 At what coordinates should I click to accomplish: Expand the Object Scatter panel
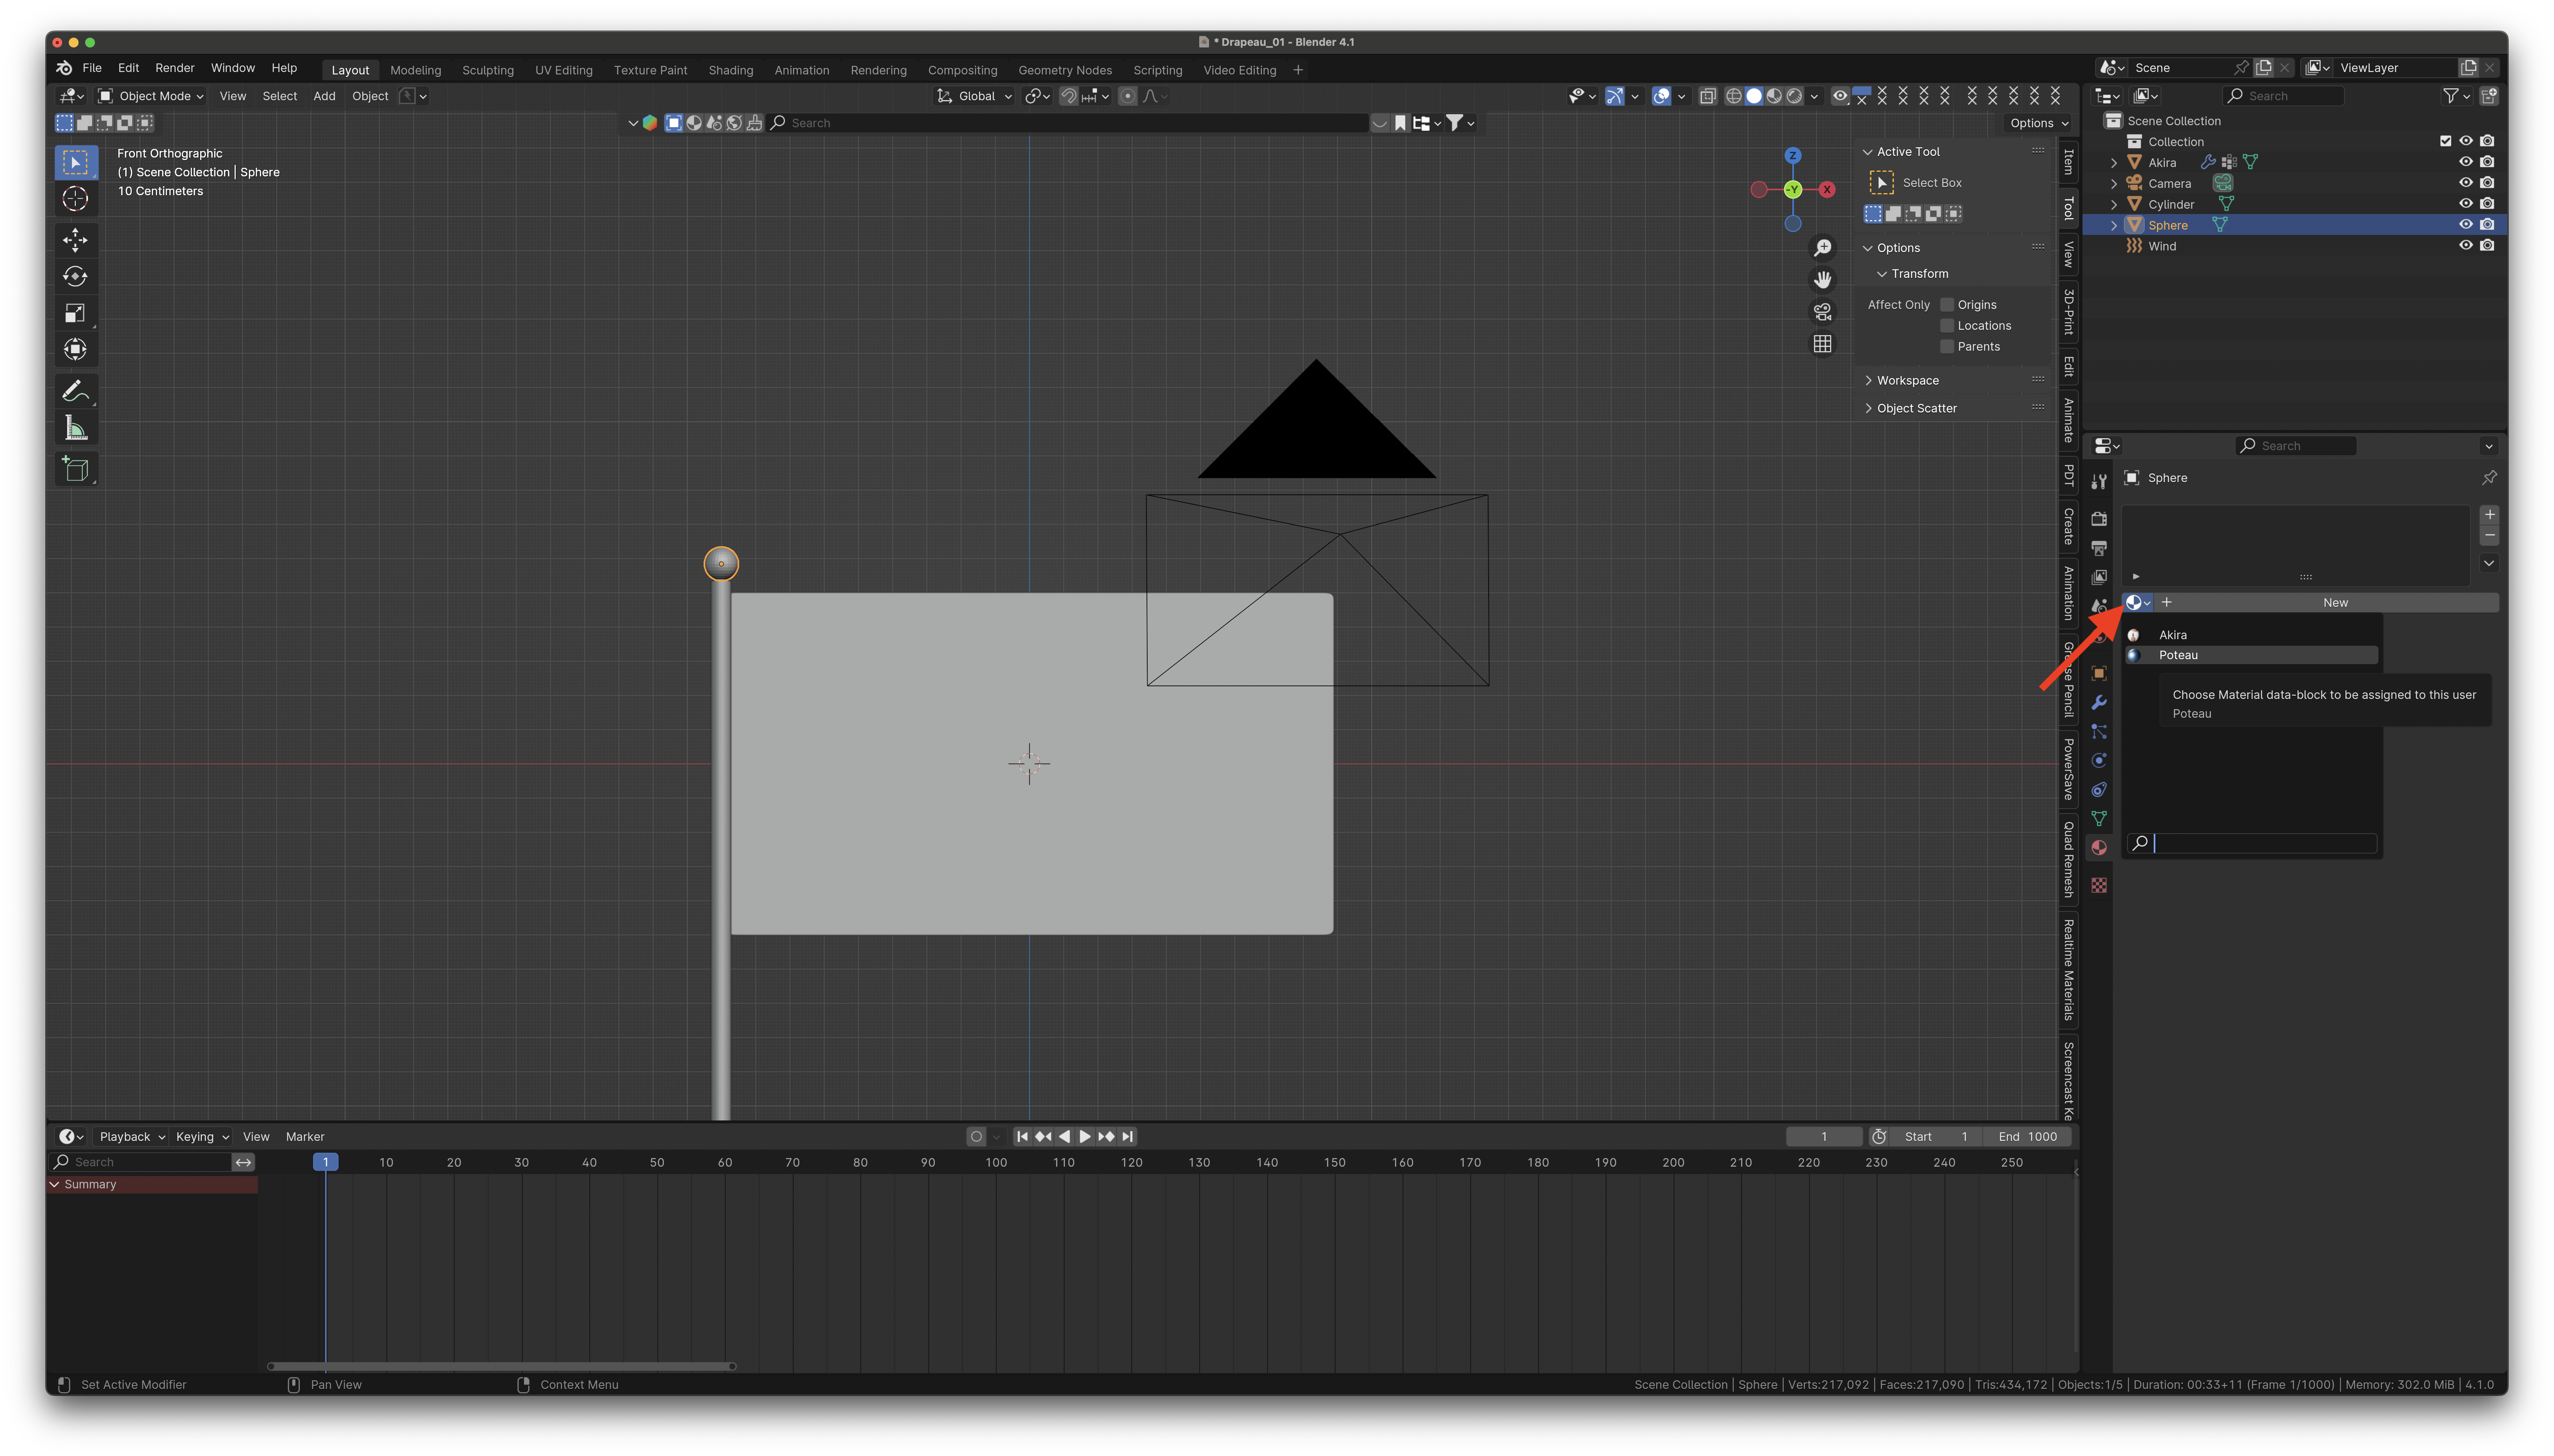[x=1867, y=409]
